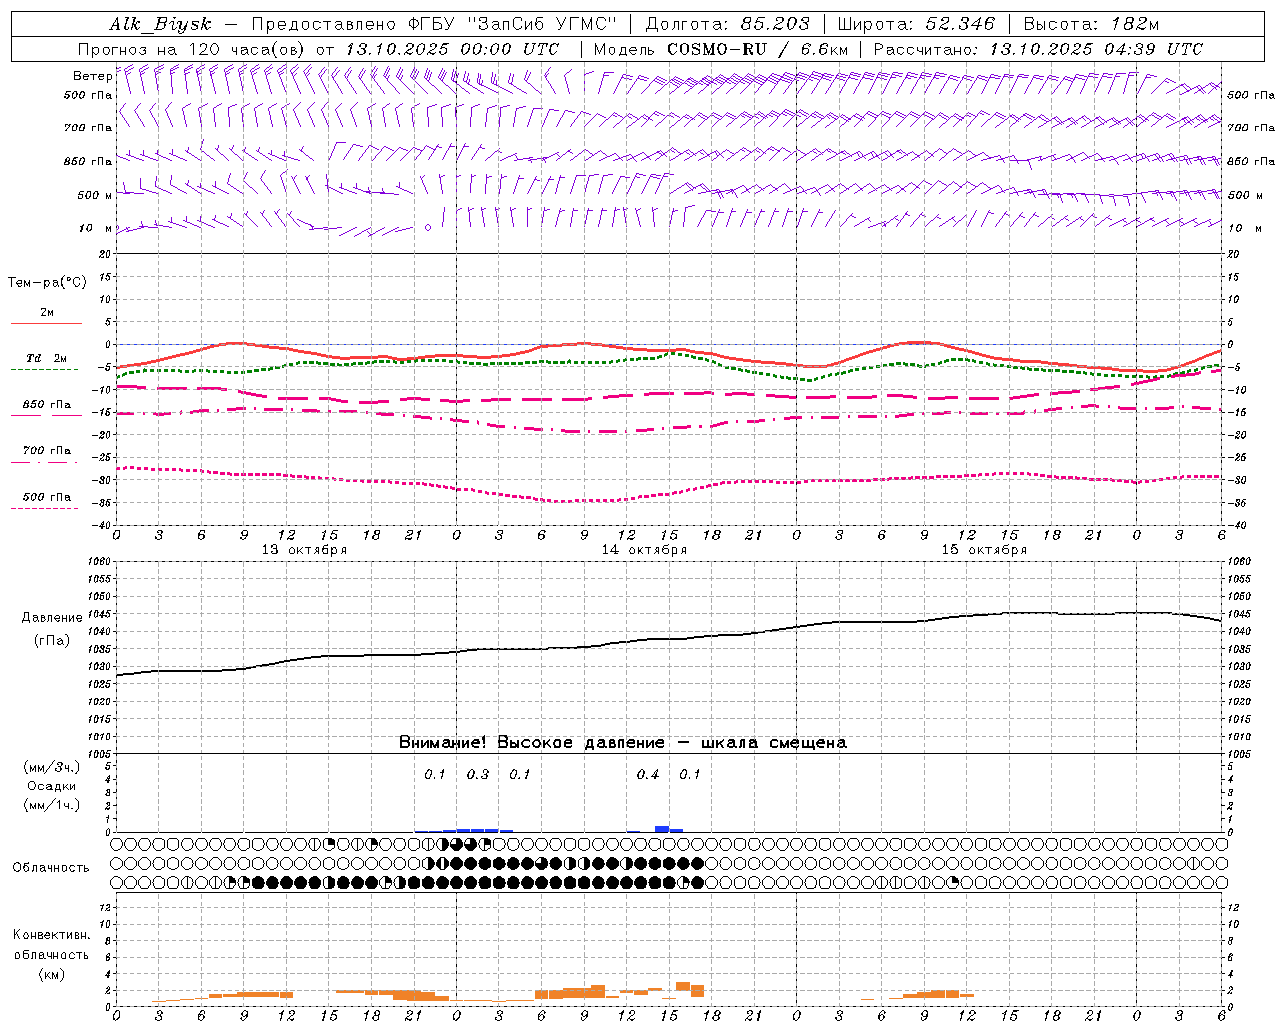Click the '14 октября' date label

click(644, 550)
